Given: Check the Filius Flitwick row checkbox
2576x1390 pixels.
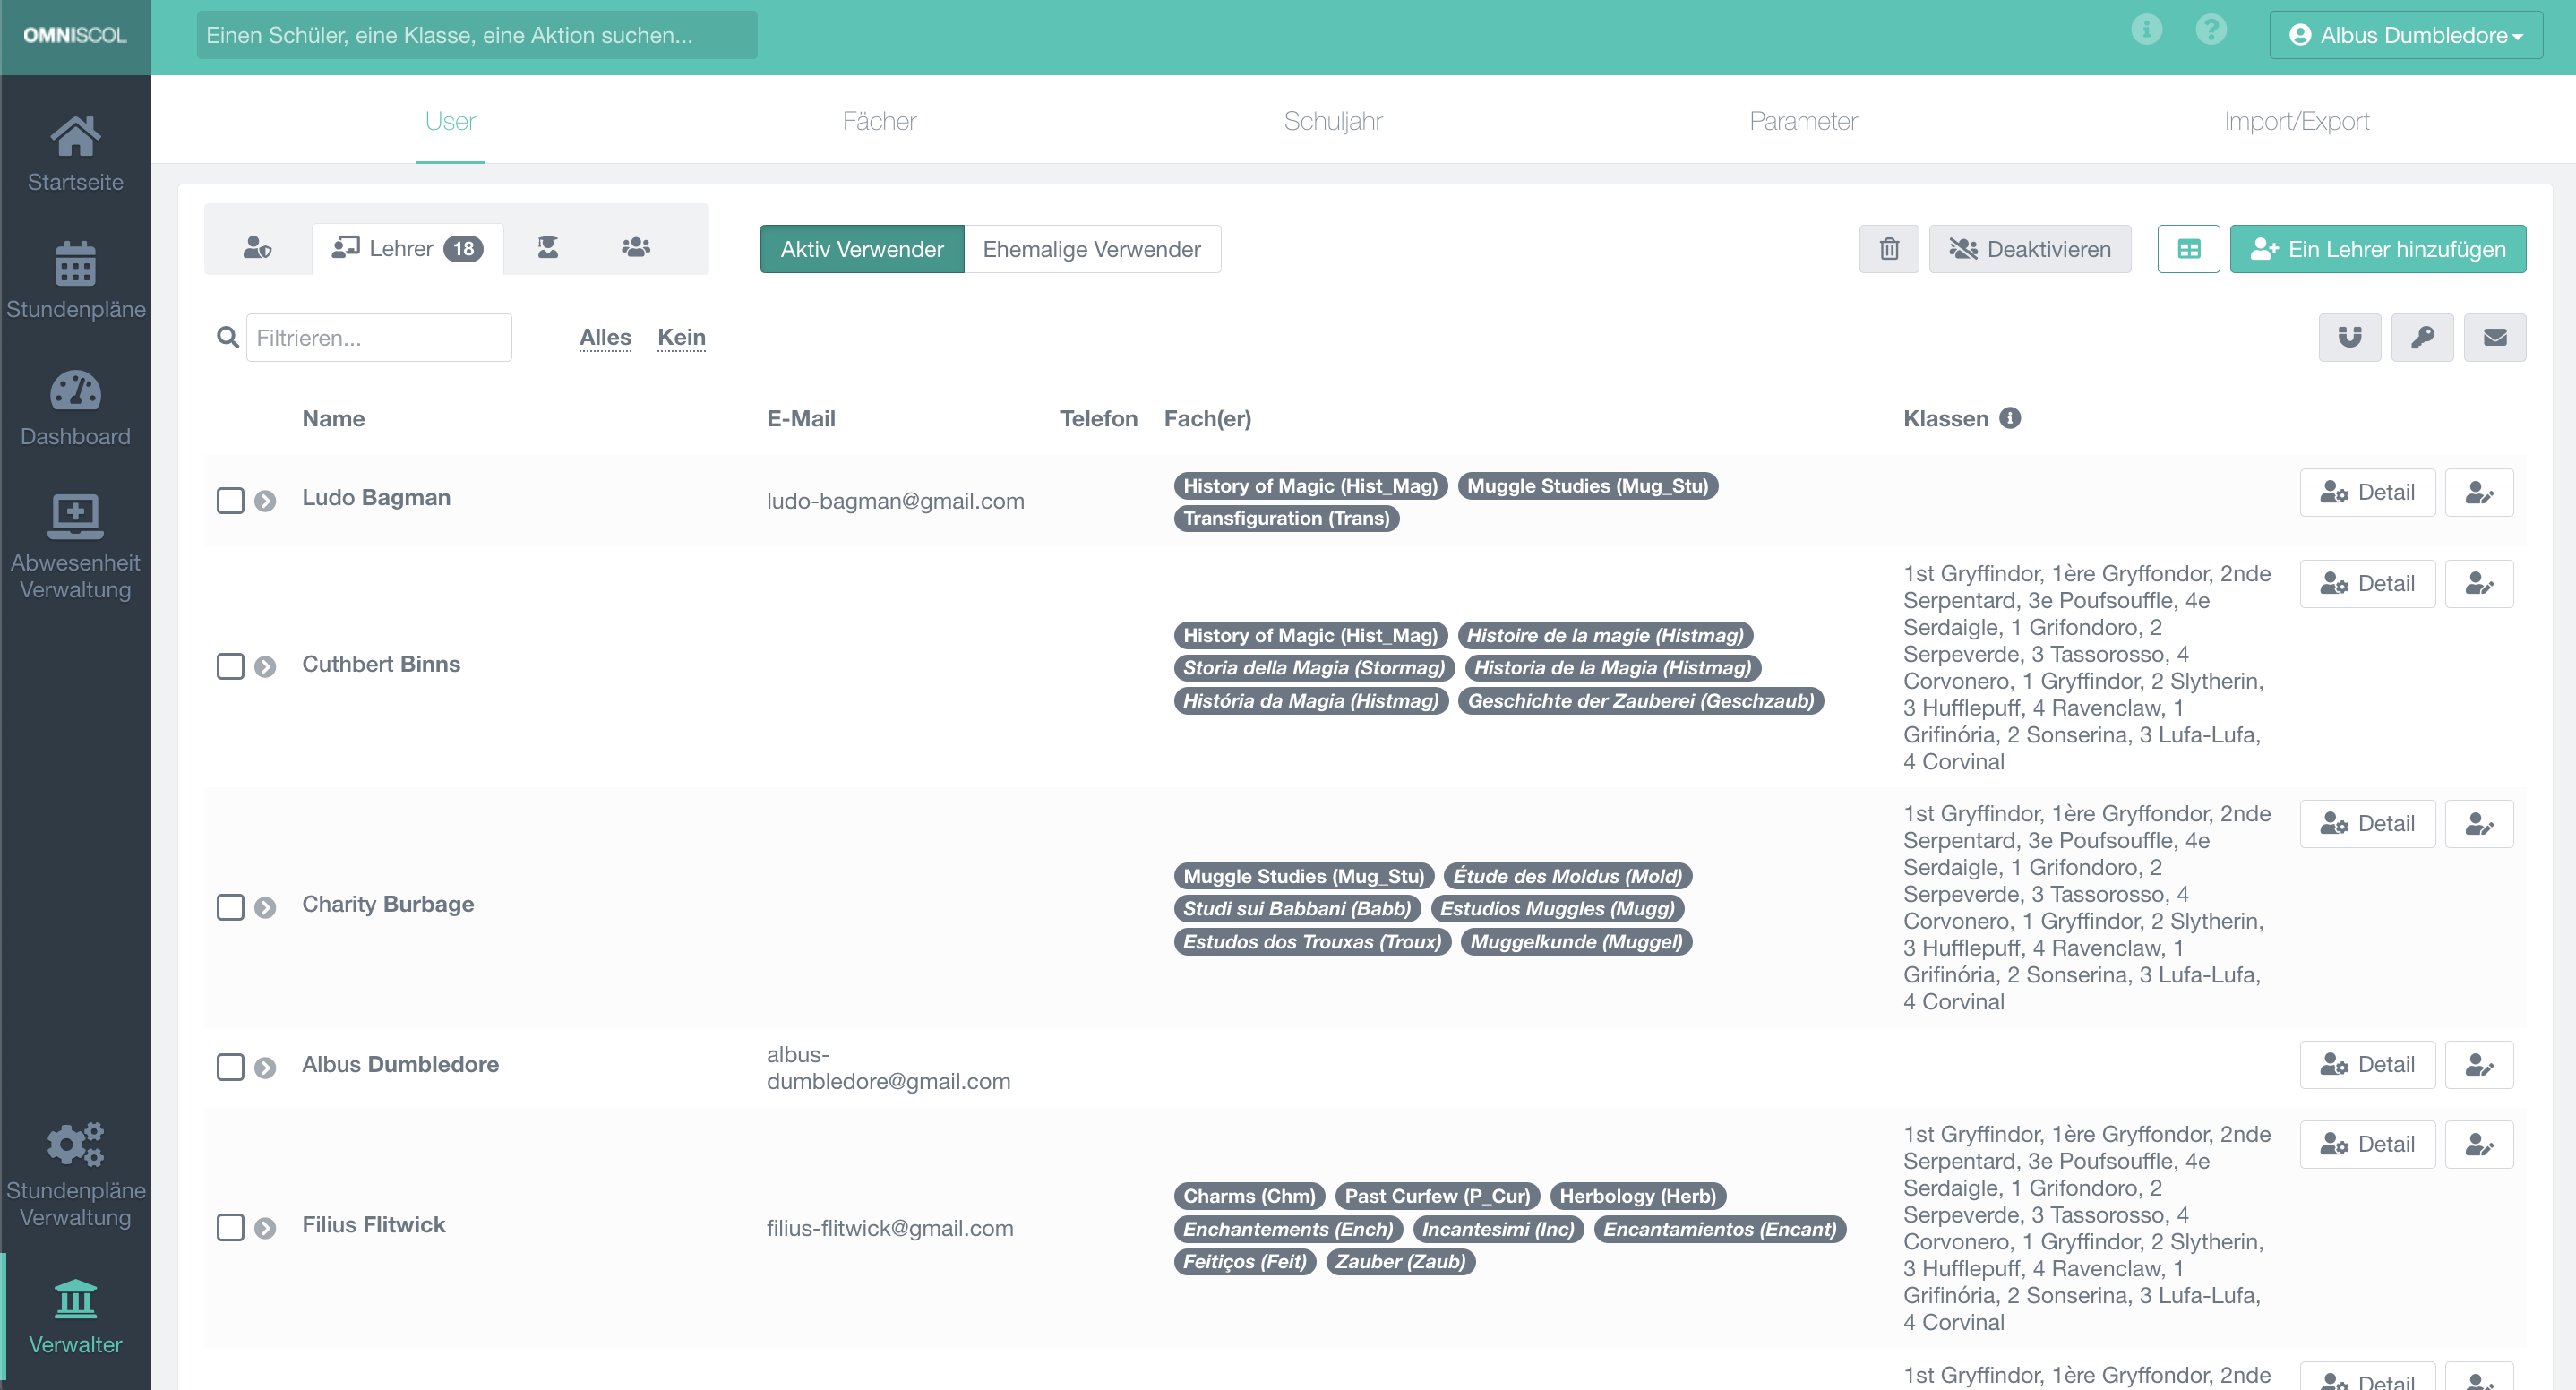Looking at the screenshot, I should [230, 1227].
